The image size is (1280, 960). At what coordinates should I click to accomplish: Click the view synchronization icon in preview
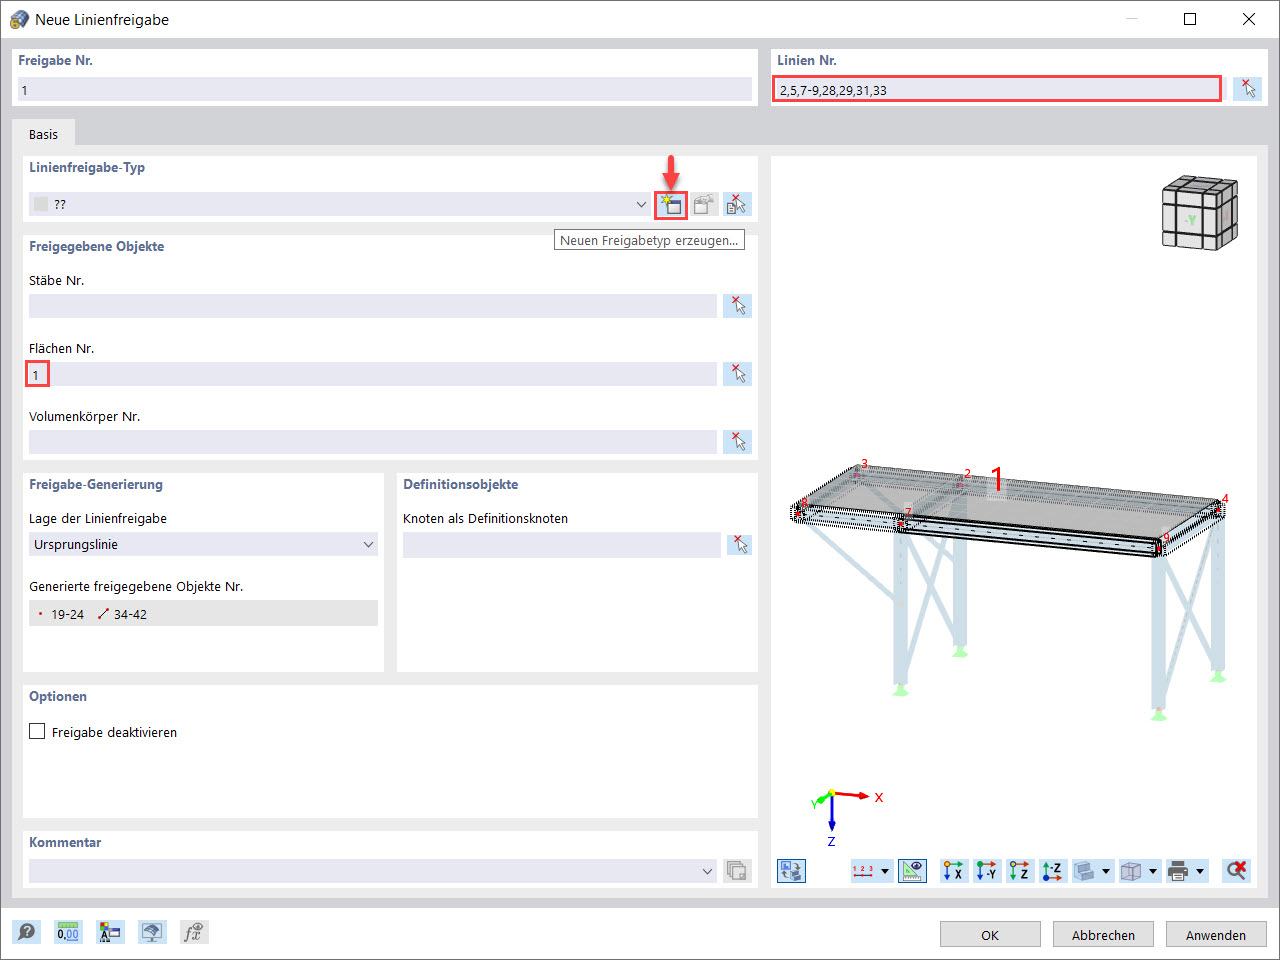pos(791,871)
